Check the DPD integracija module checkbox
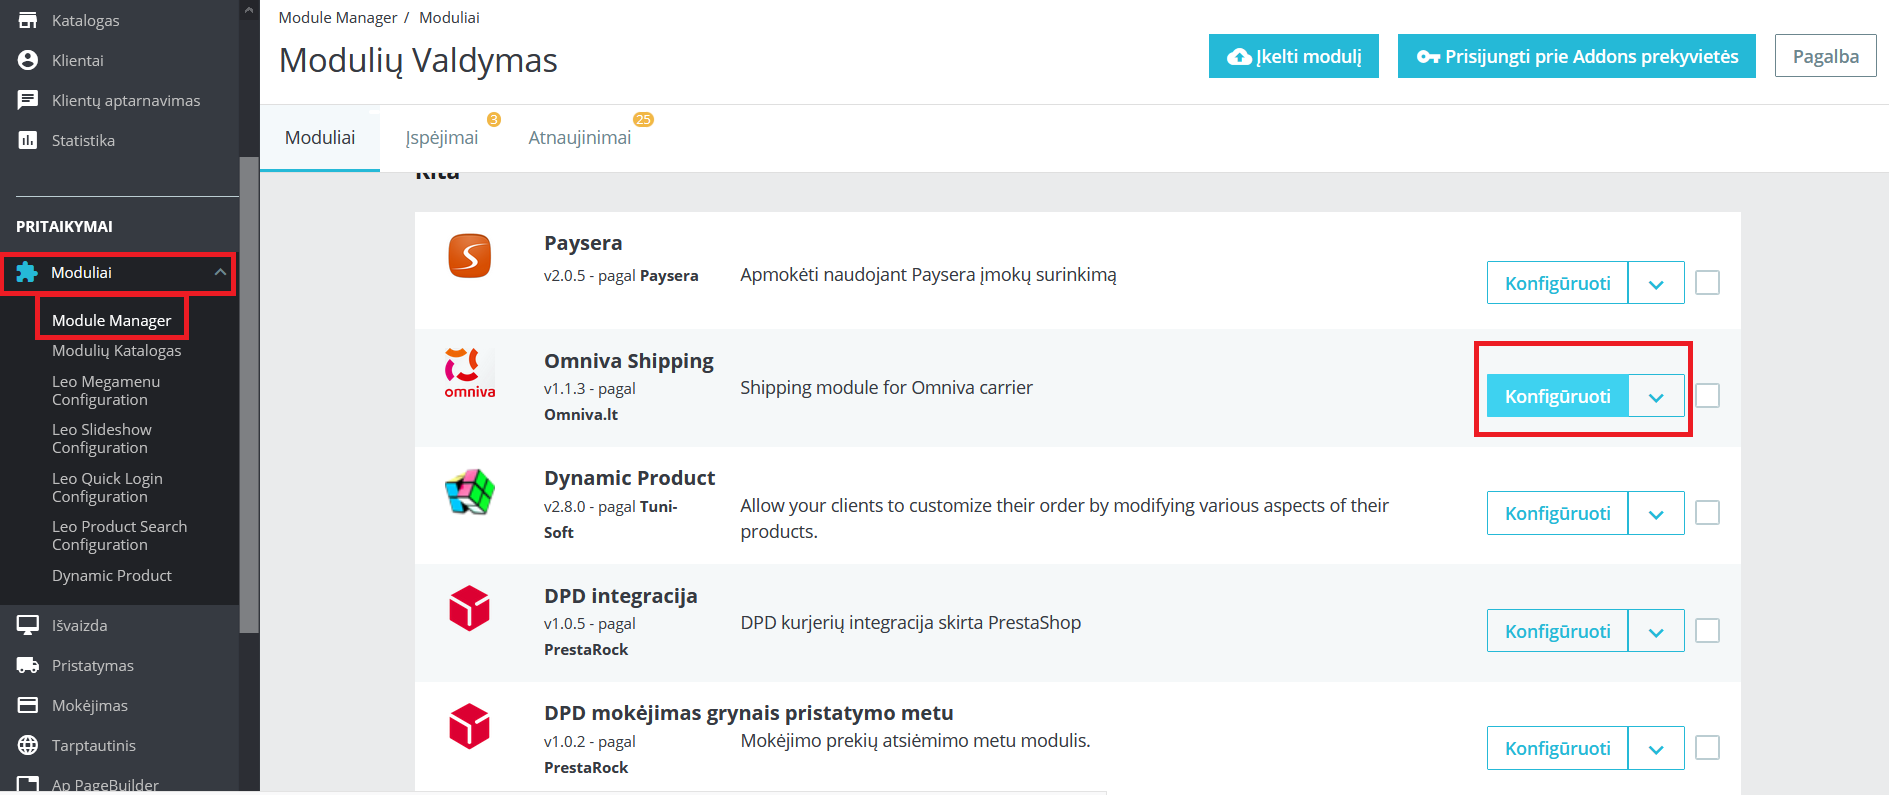Viewport: 1889px width, 795px height. (x=1708, y=631)
